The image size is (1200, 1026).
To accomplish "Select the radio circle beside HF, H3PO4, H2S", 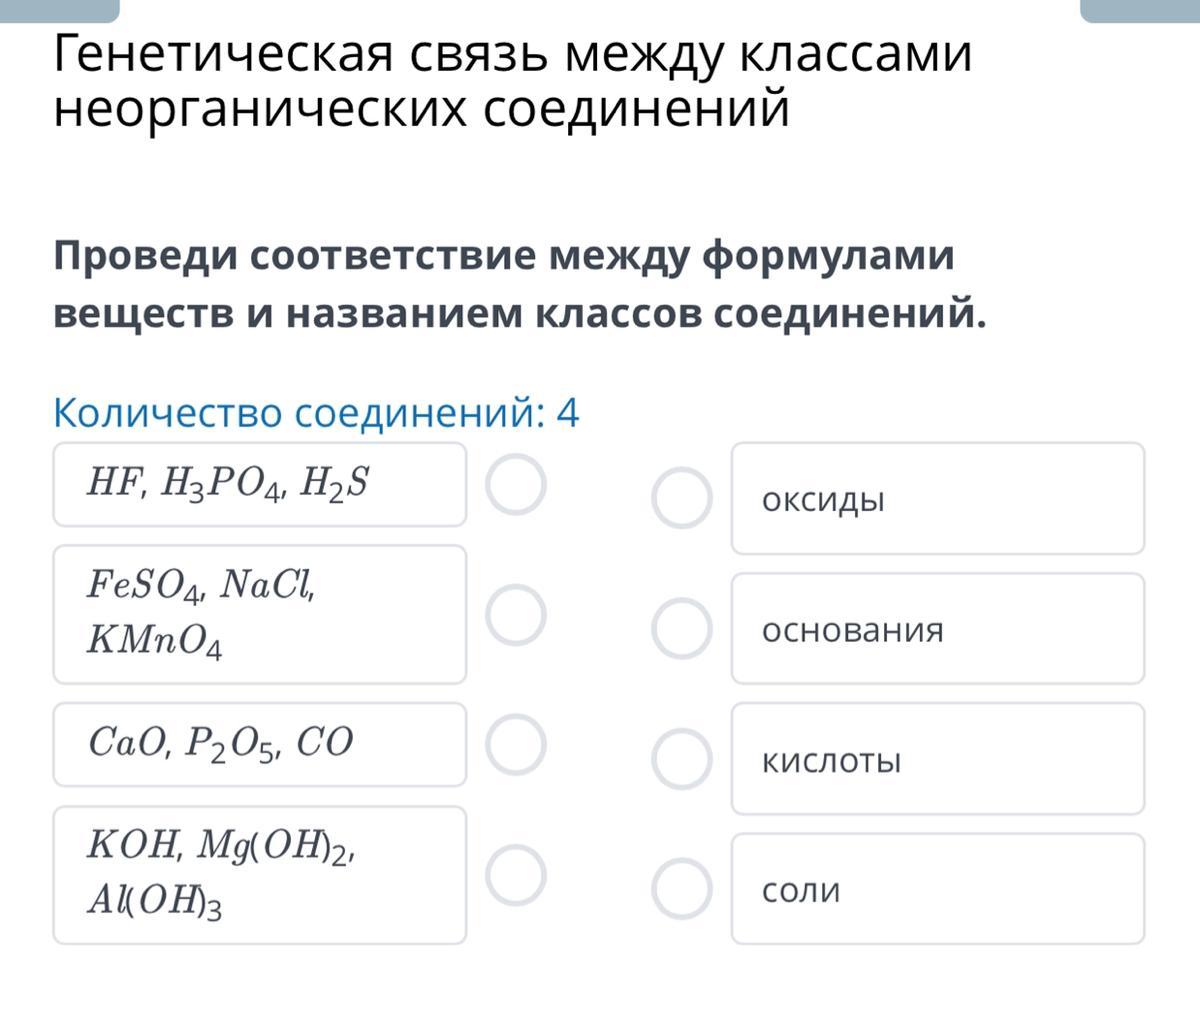I will 516,485.
